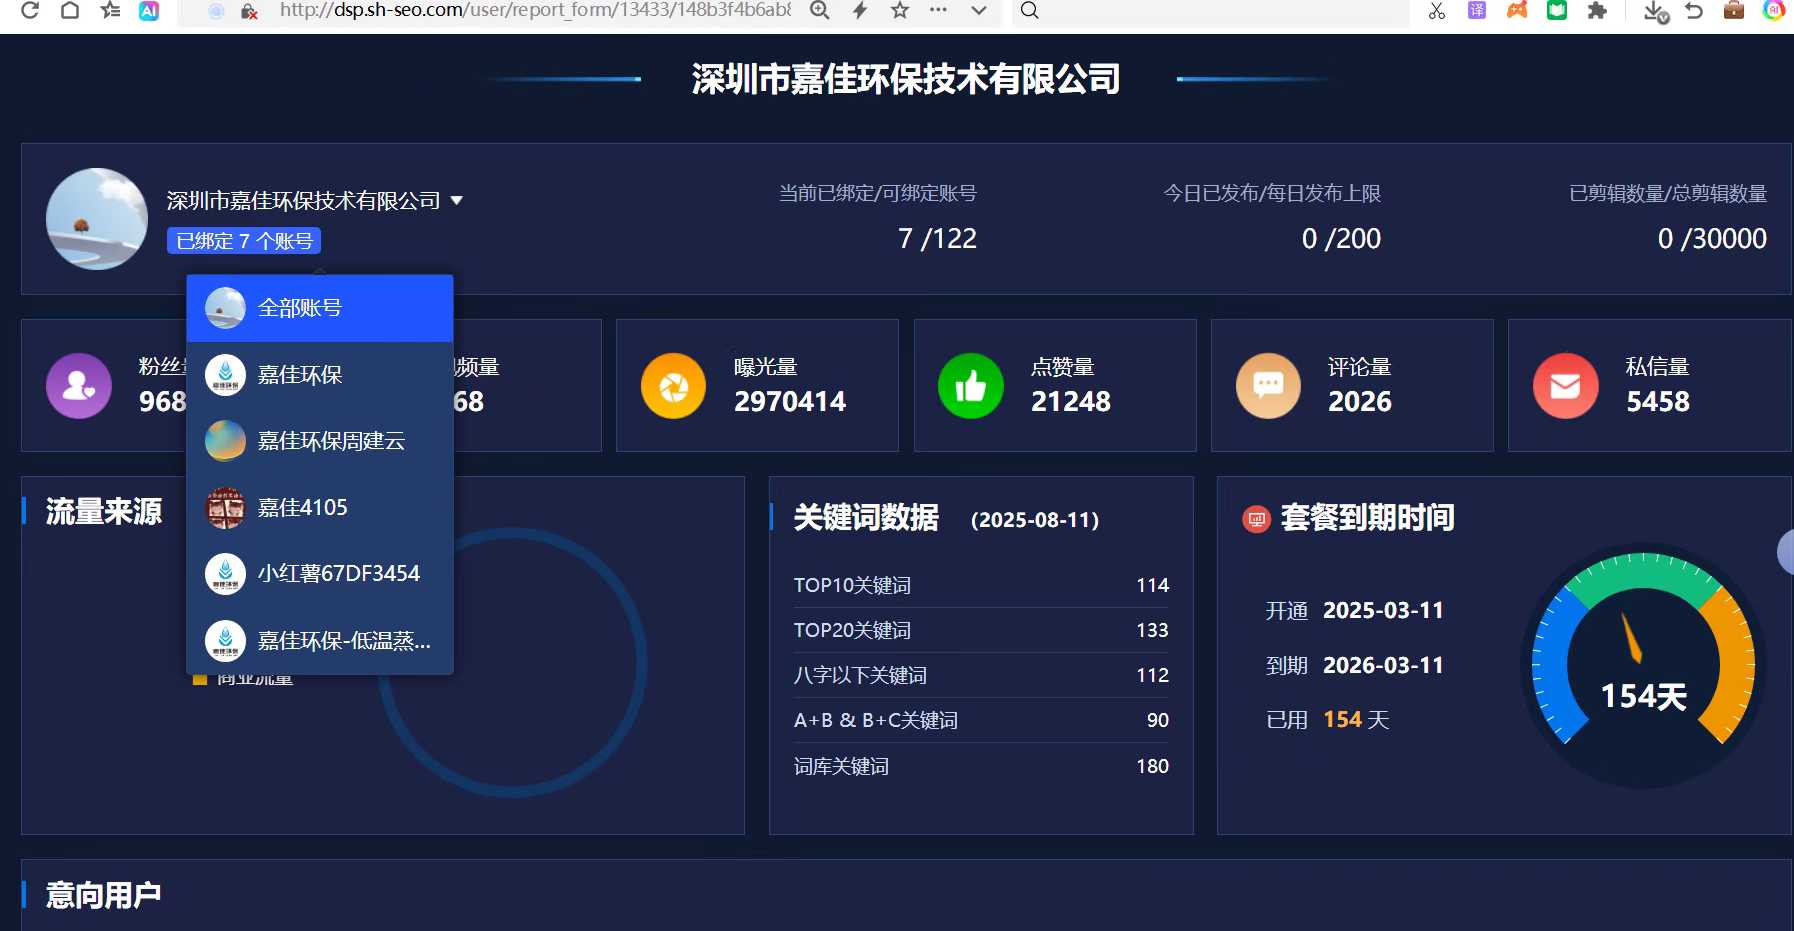Click the purple 粉丝 followers icon
Image resolution: width=1794 pixels, height=931 pixels.
click(79, 386)
